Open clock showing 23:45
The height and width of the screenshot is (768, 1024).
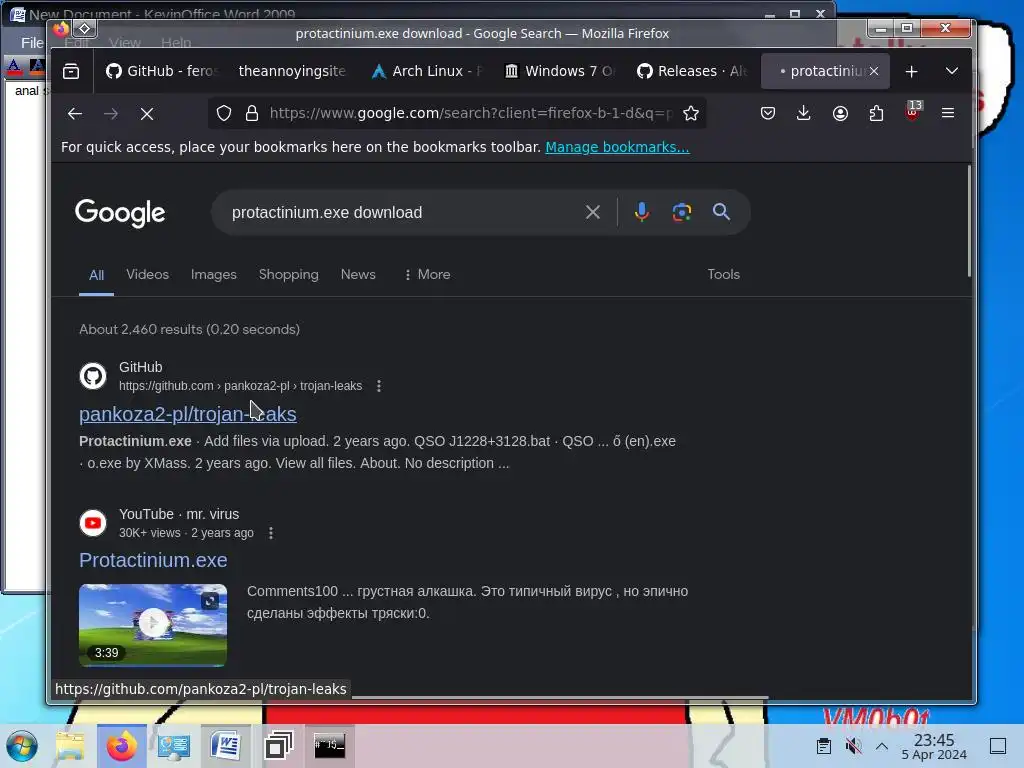(934, 746)
